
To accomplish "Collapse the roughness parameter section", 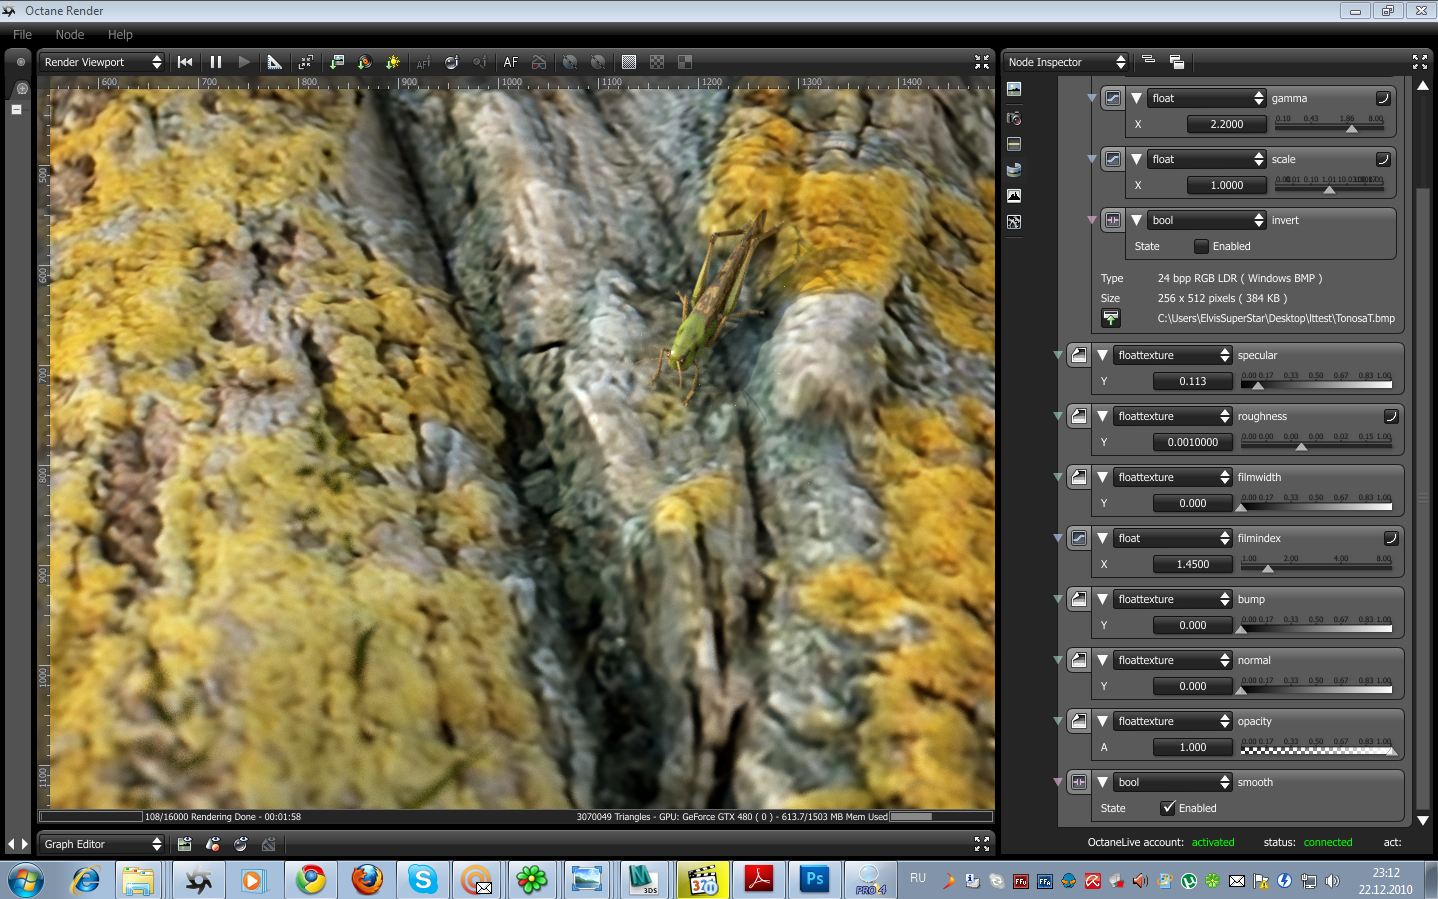I will 1102,416.
